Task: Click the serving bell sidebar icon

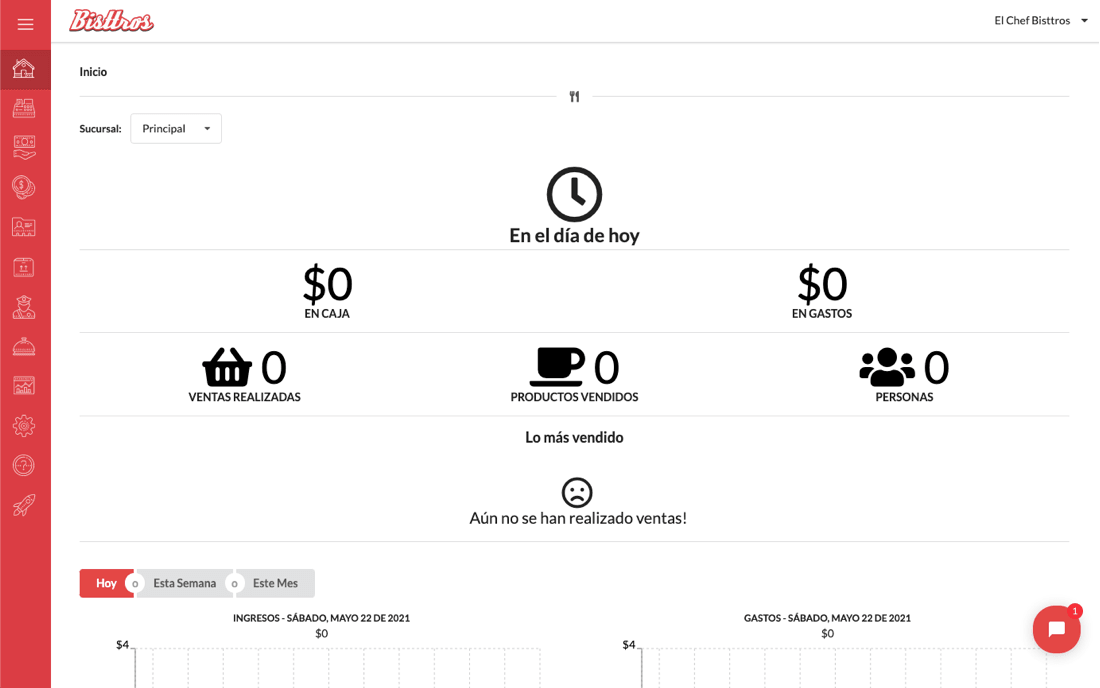Action: 24,346
